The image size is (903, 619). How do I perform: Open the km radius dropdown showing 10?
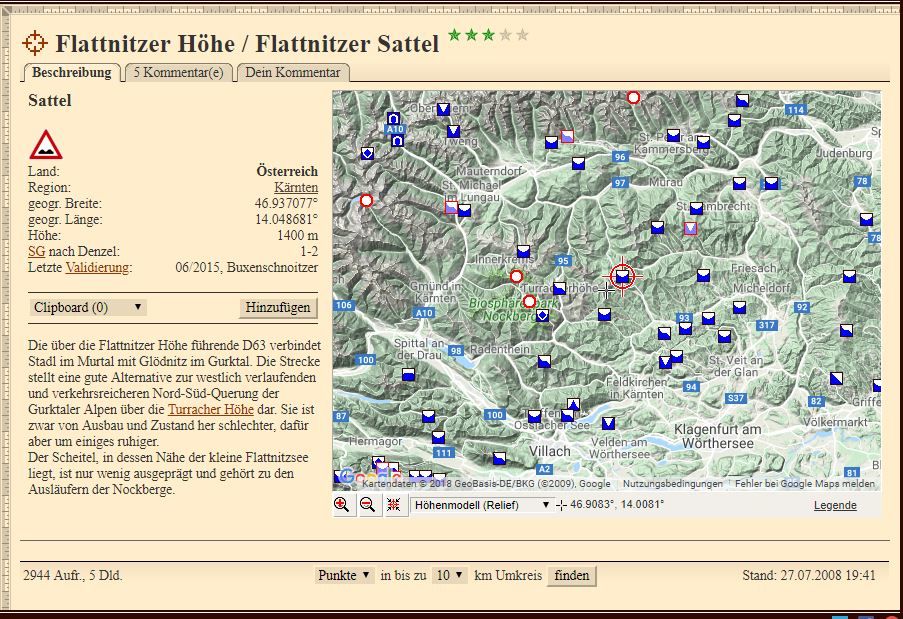click(449, 575)
